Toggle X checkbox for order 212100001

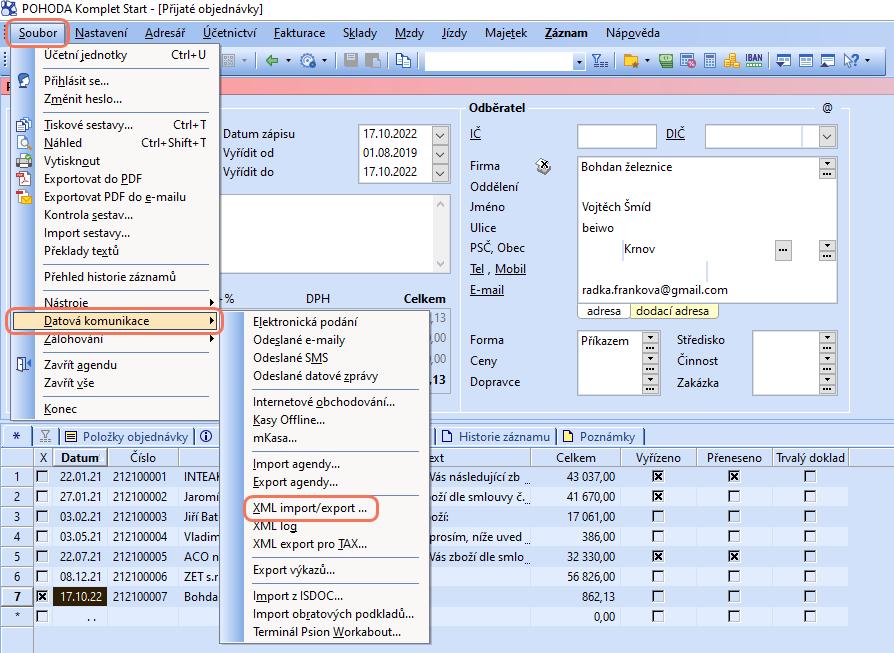[42, 476]
